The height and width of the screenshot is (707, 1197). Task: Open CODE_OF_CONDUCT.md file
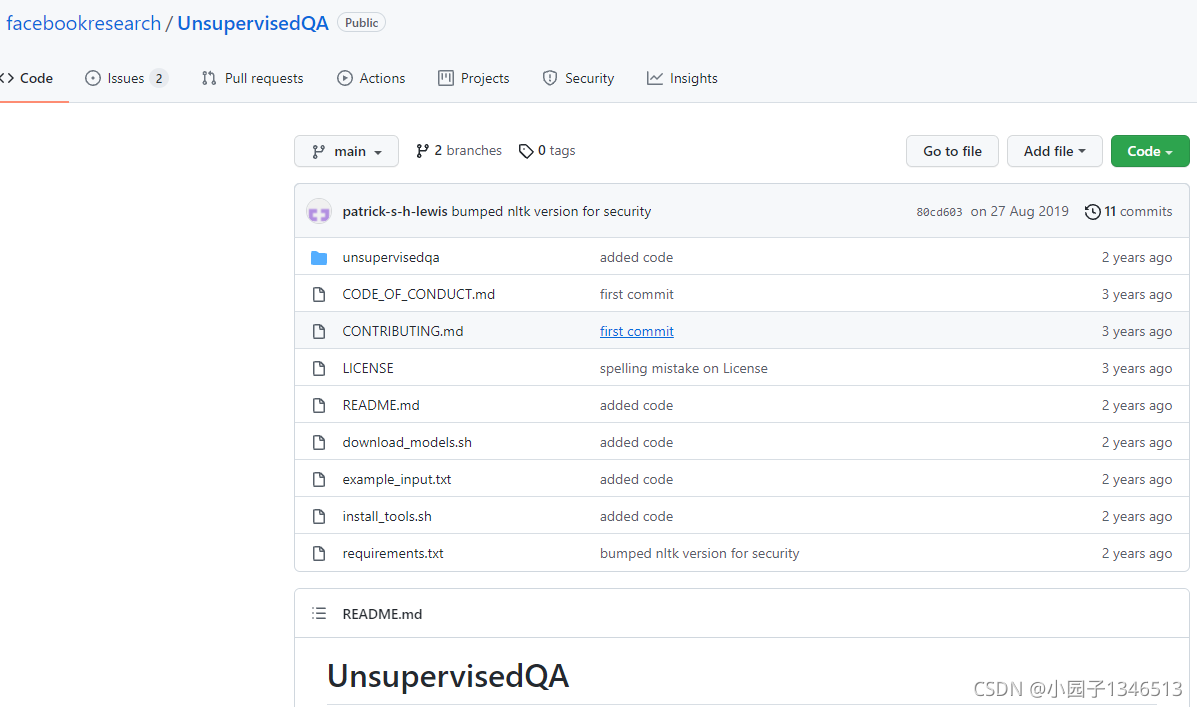(x=418, y=294)
